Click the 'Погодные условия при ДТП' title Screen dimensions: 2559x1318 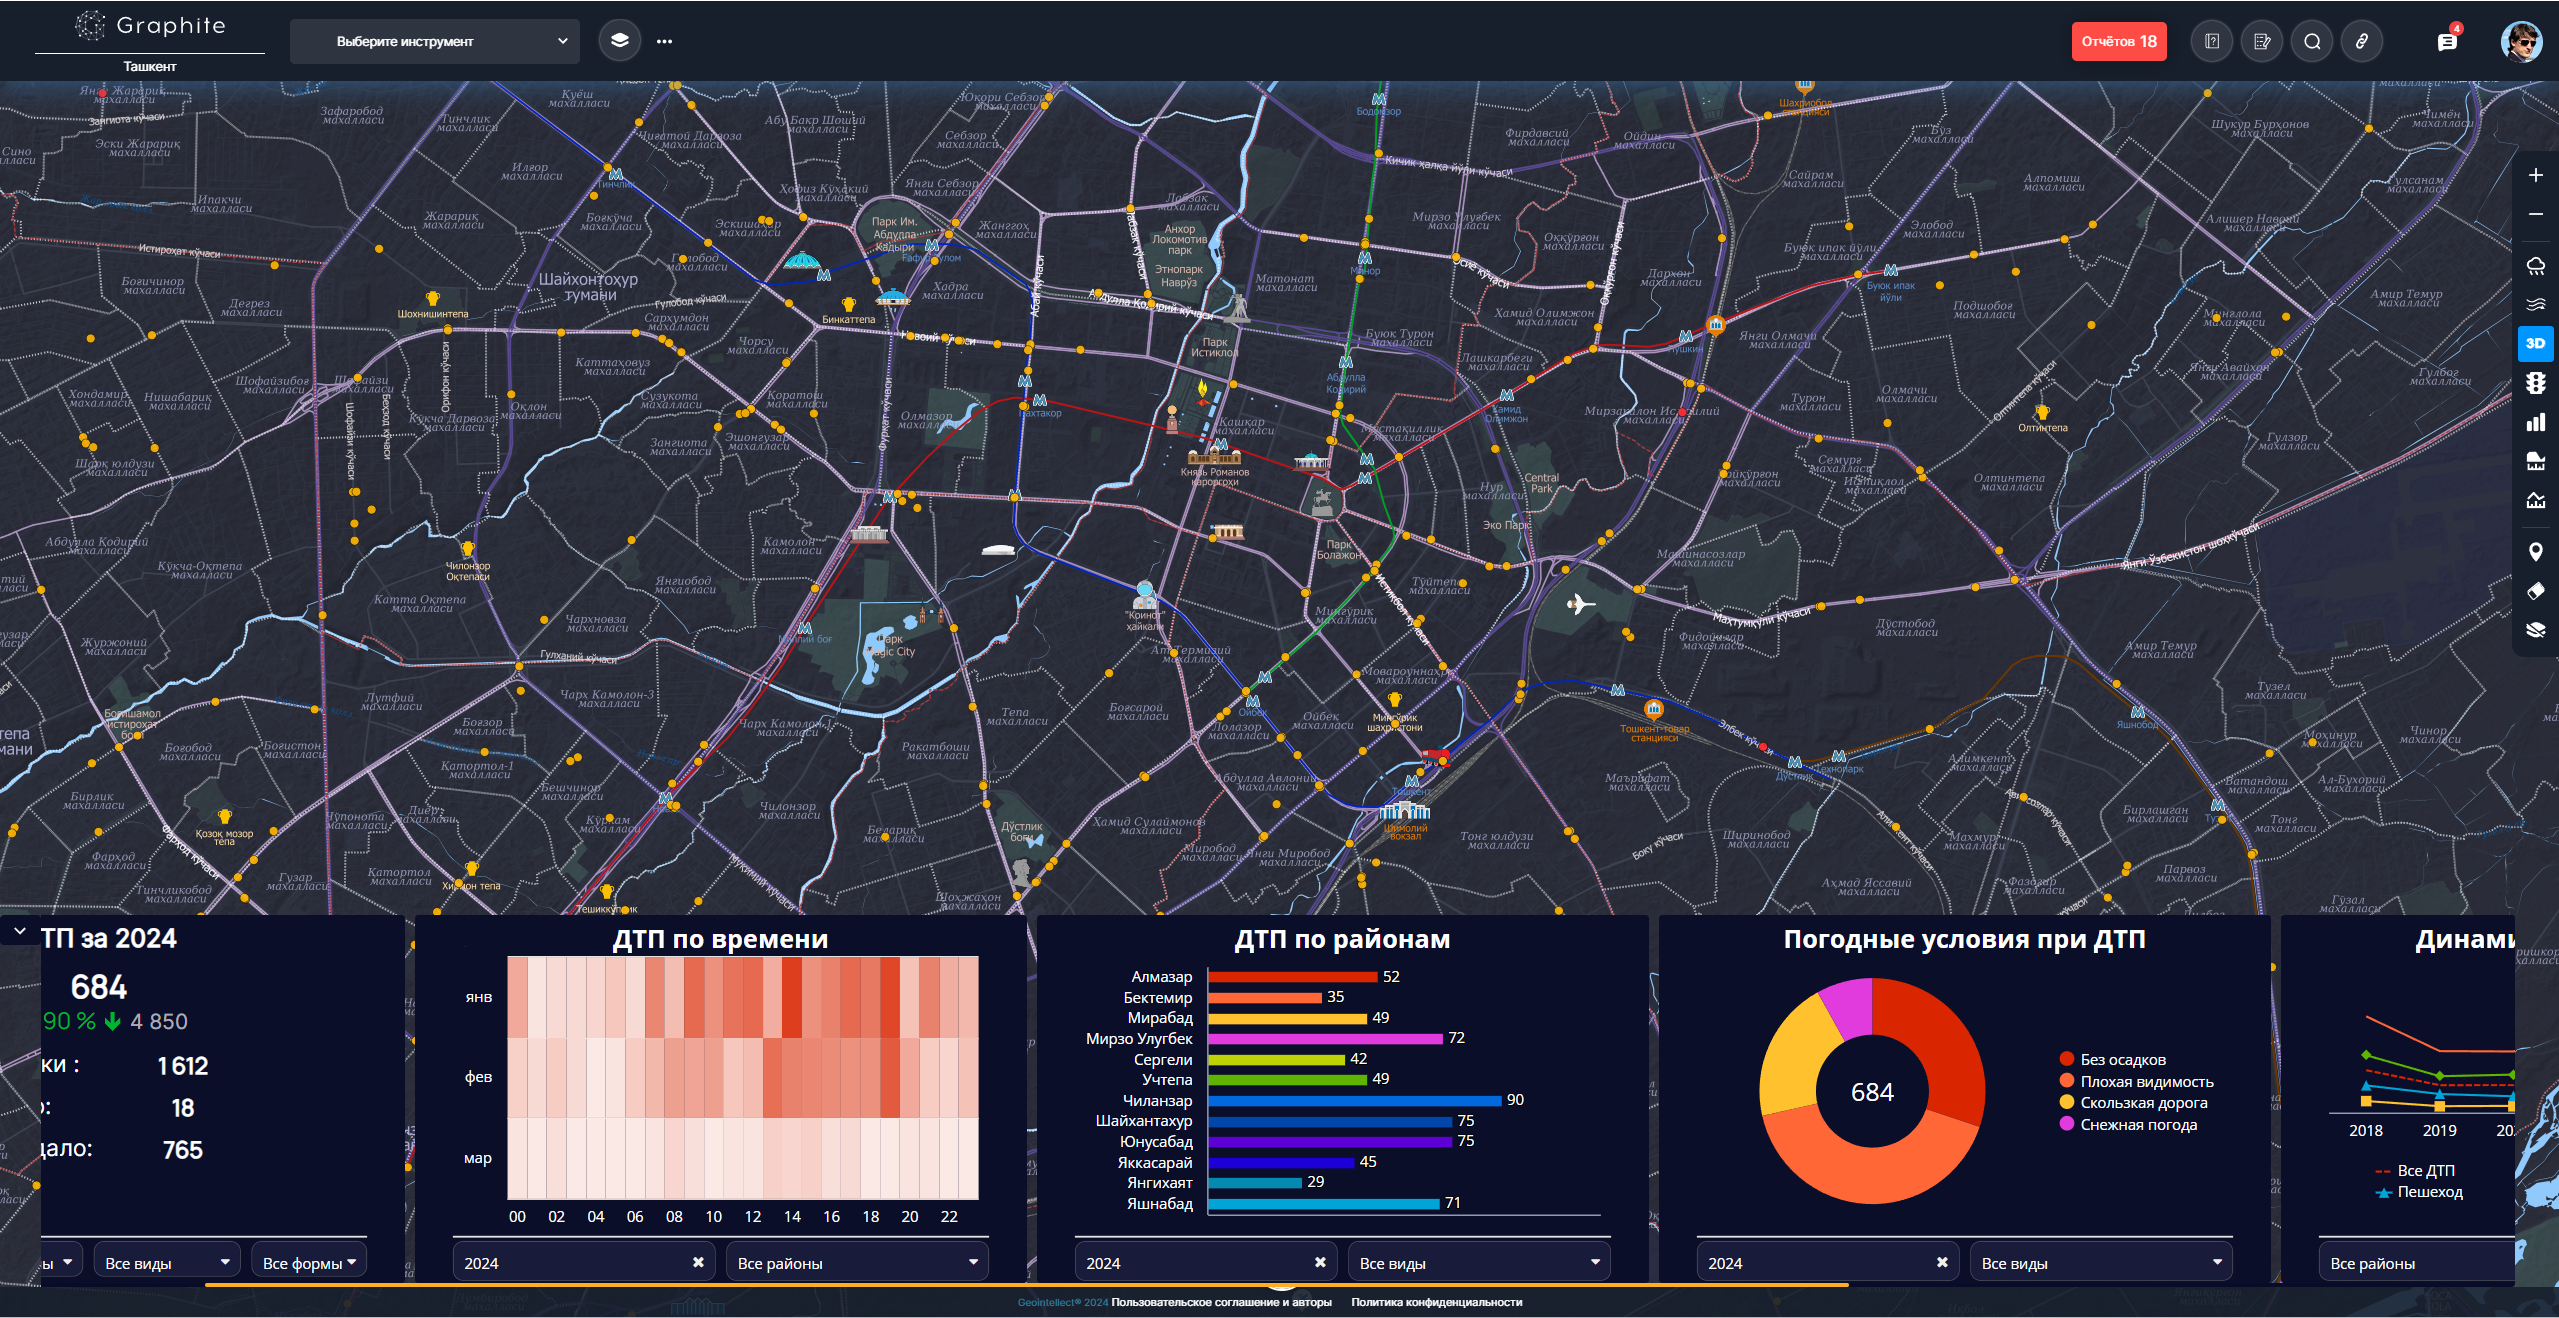1964,939
